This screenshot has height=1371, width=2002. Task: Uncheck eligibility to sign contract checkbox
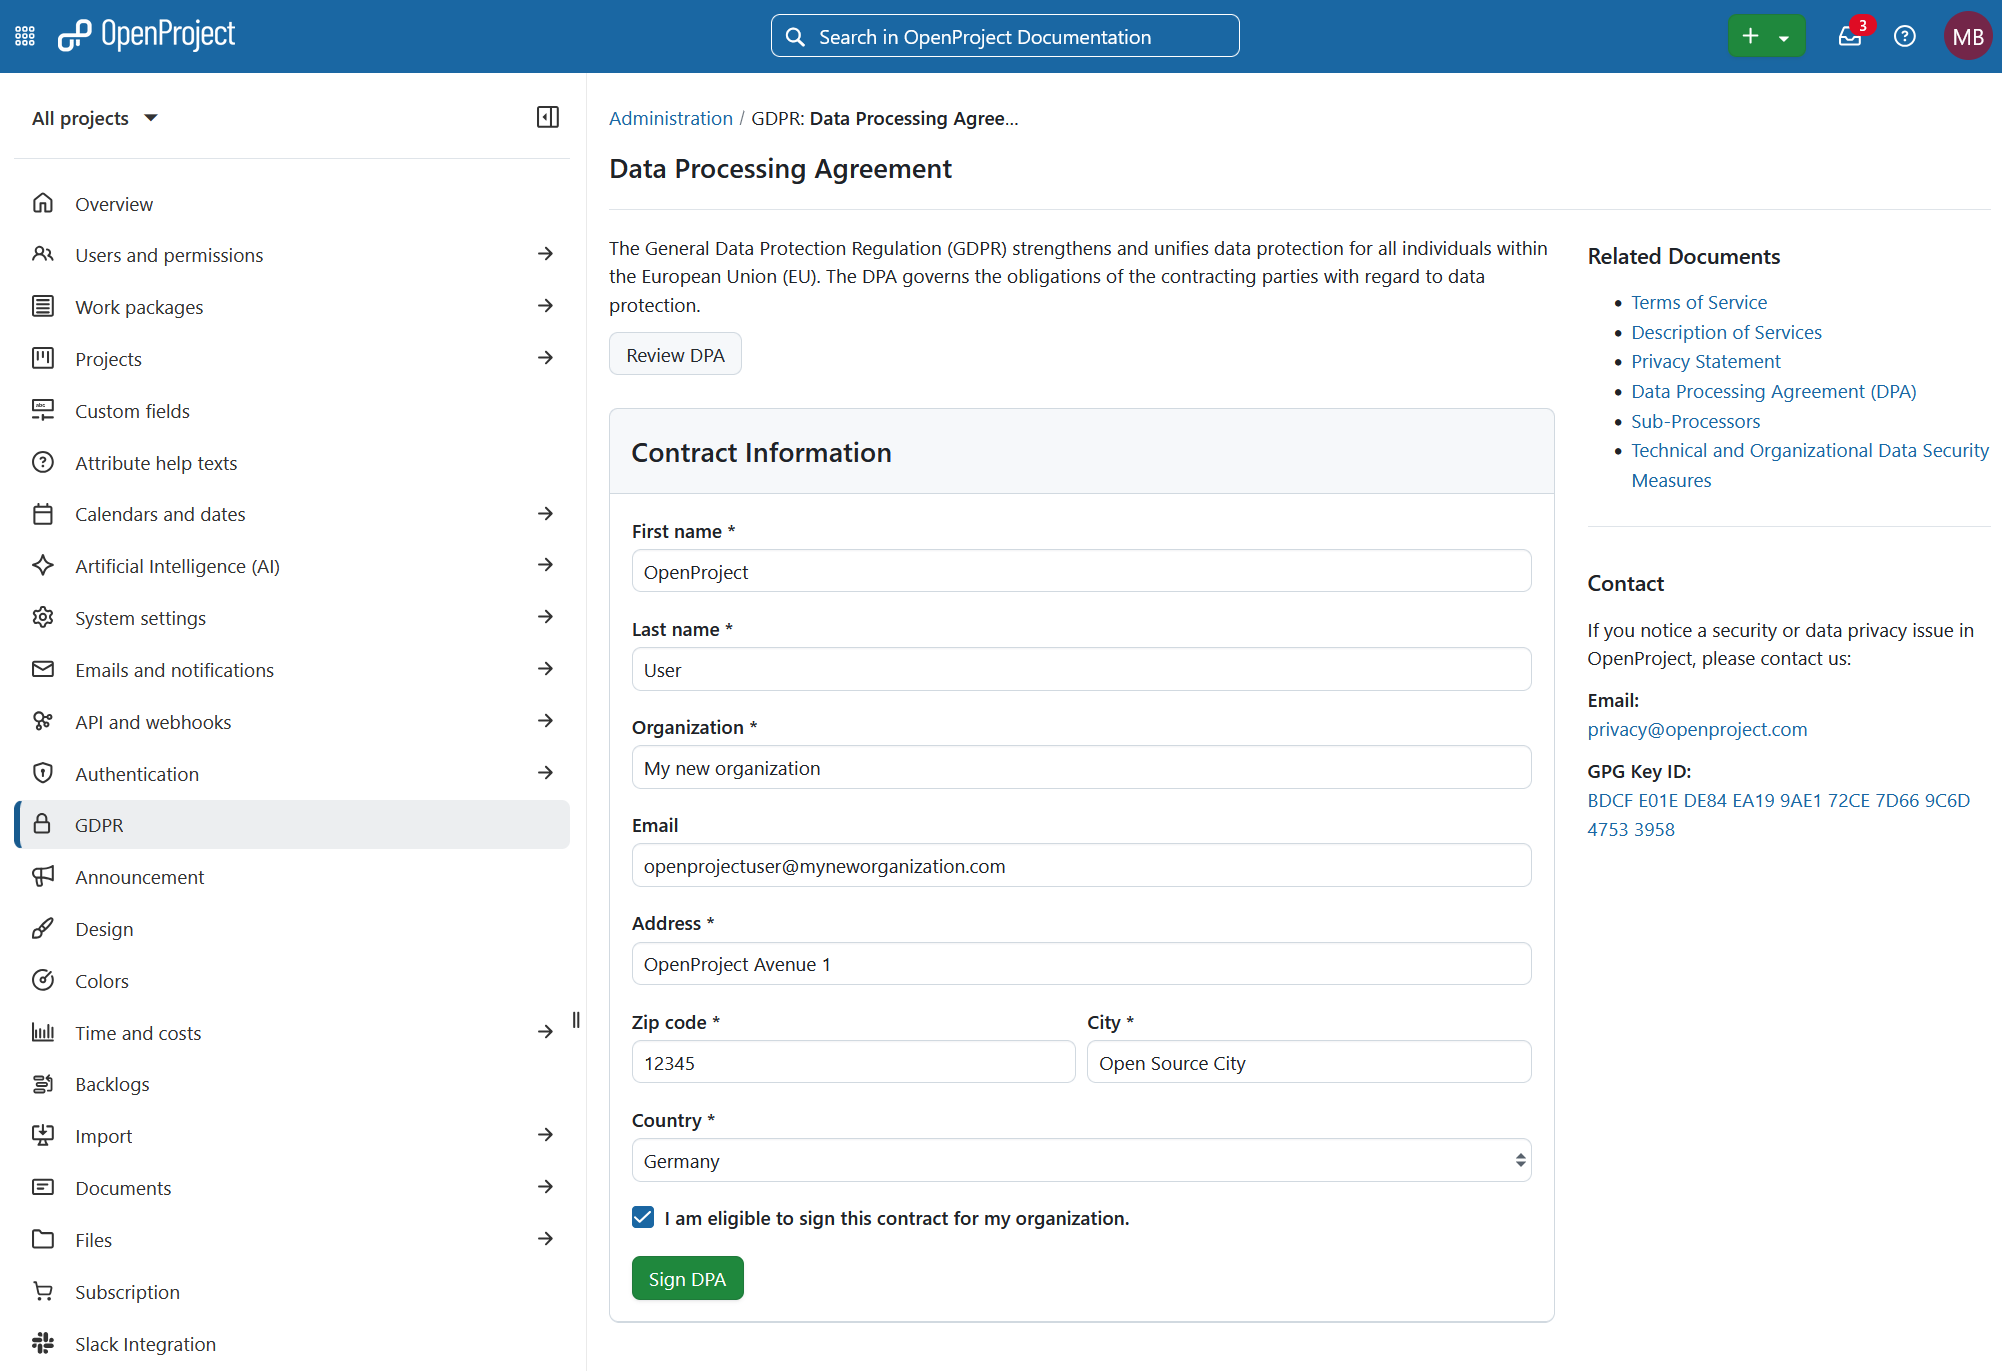click(x=641, y=1217)
